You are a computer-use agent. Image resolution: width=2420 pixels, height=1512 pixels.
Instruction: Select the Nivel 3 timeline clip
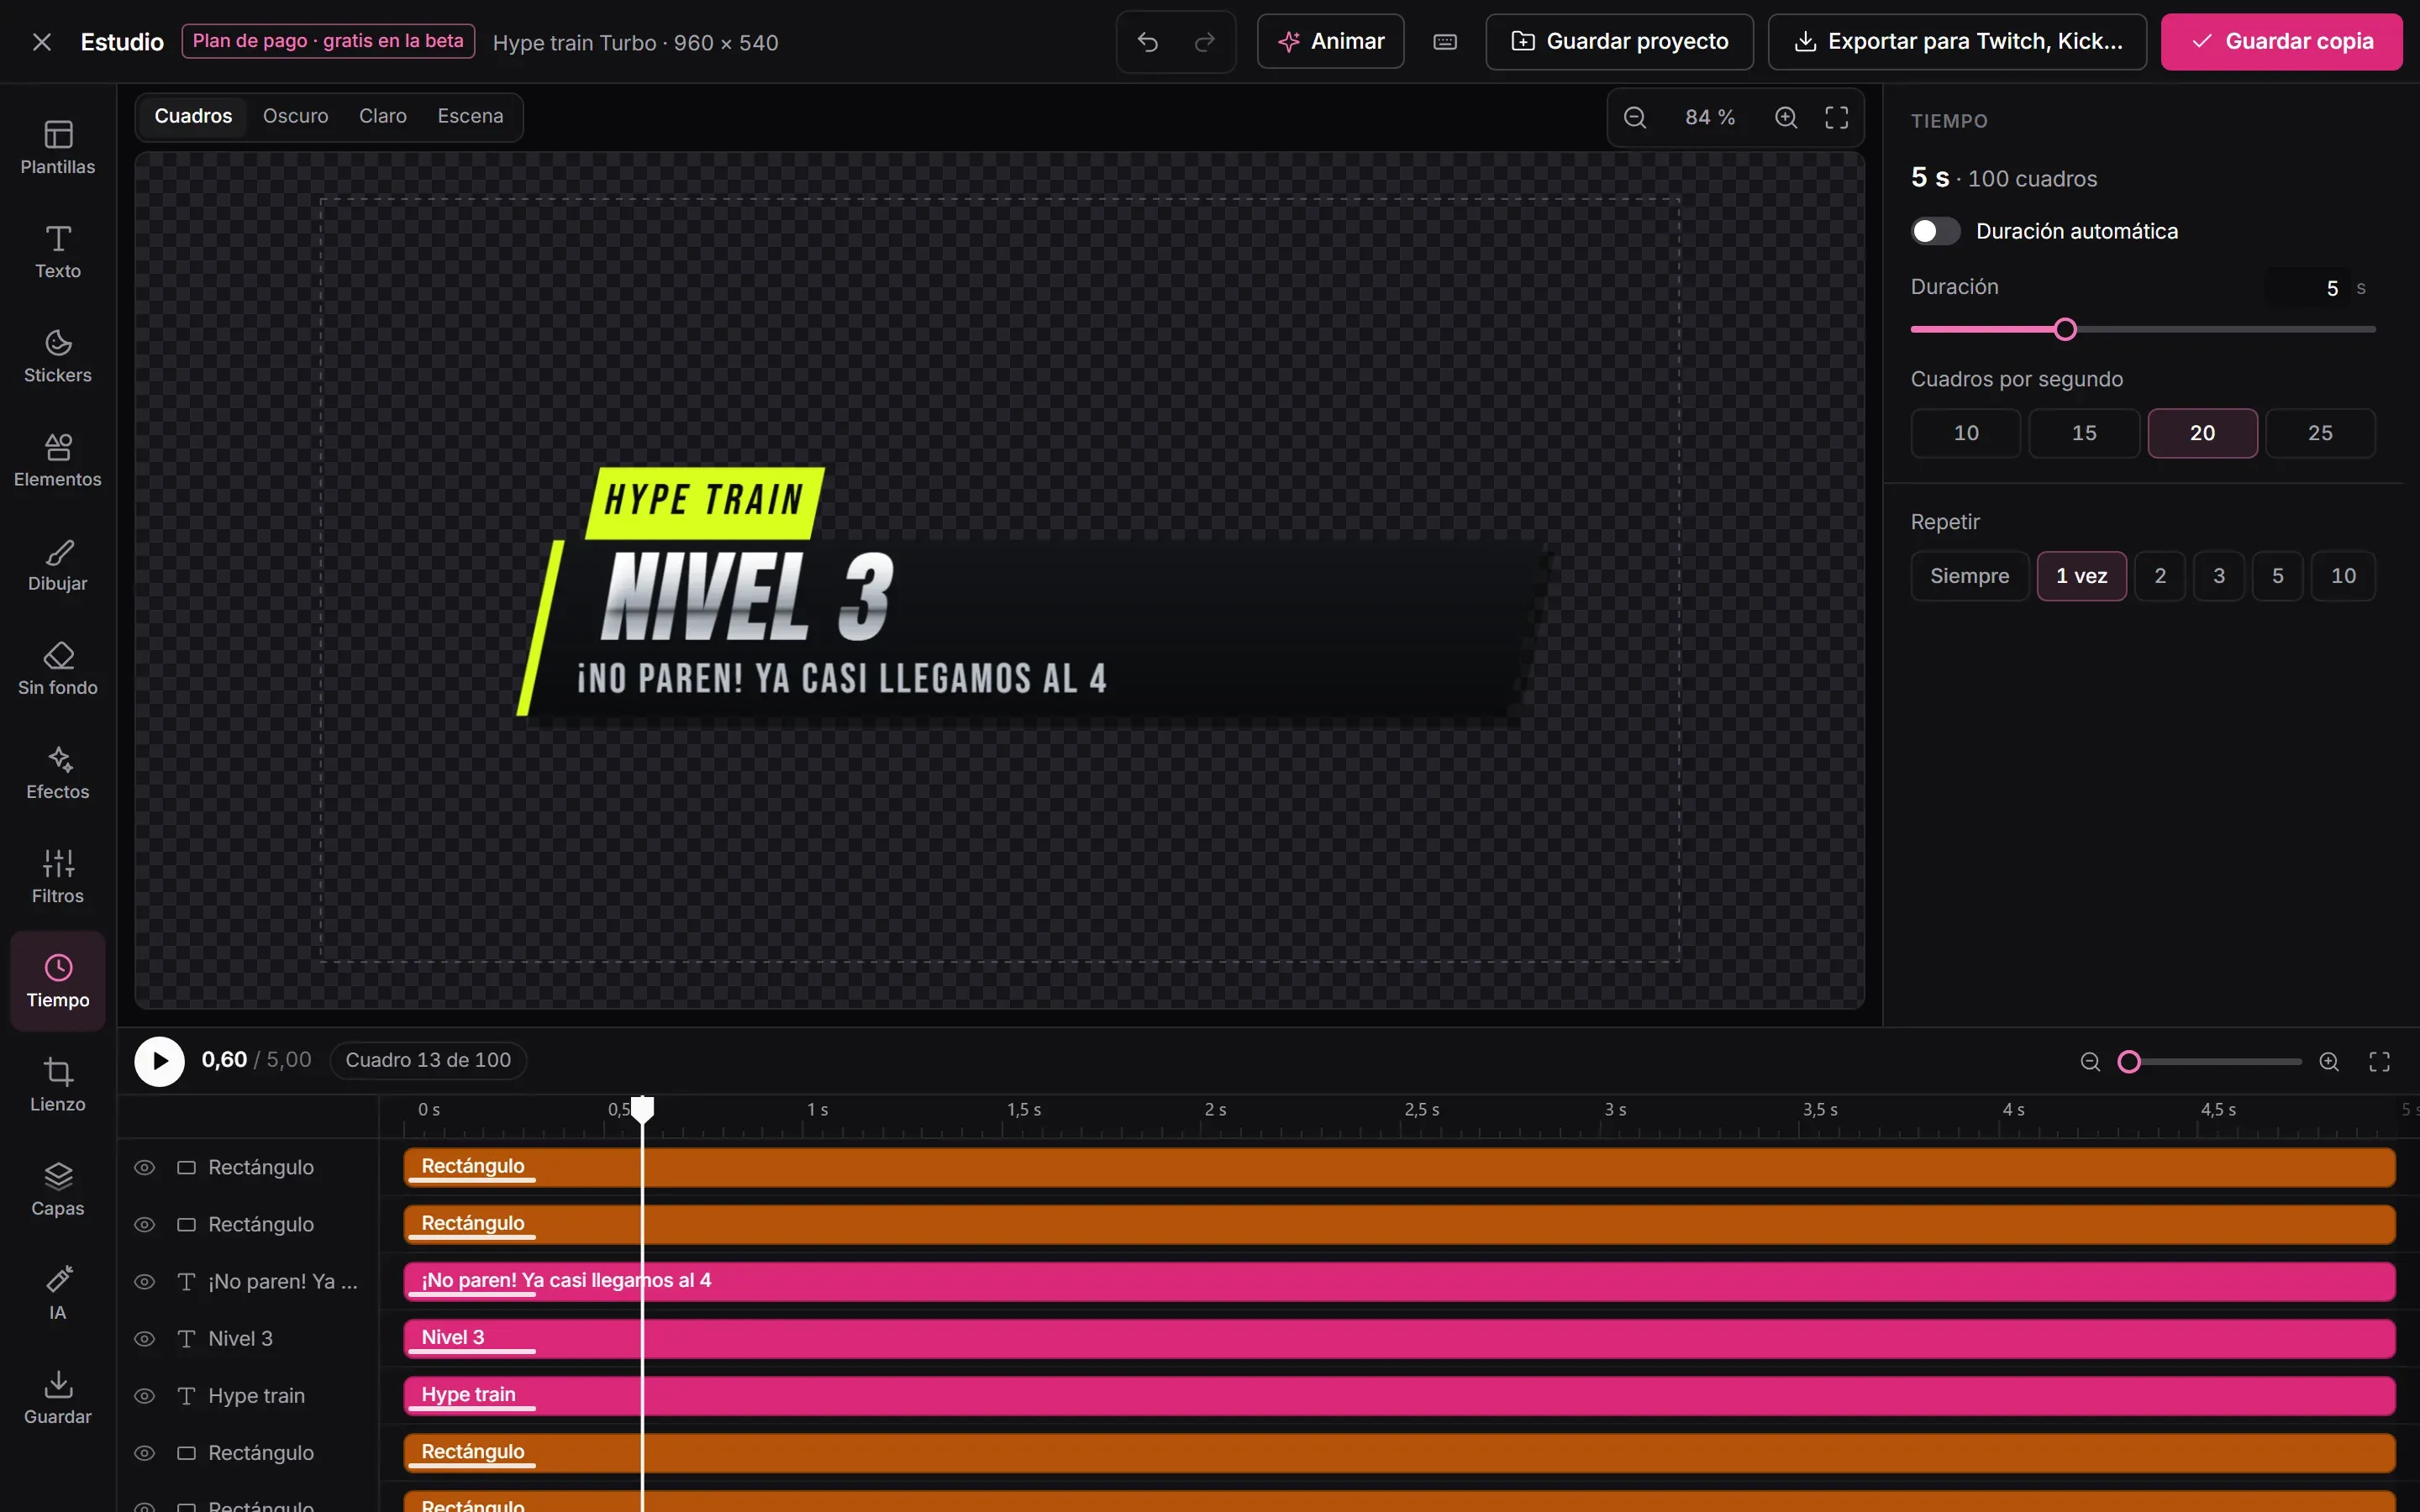click(x=1399, y=1338)
